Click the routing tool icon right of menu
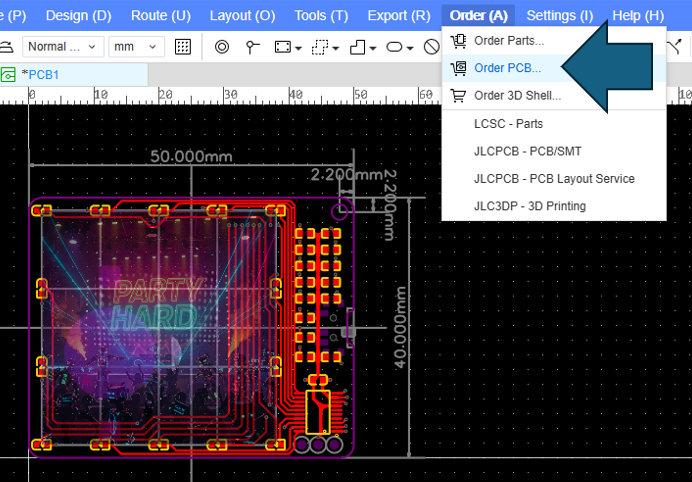Image resolution: width=692 pixels, height=482 pixels. click(675, 47)
